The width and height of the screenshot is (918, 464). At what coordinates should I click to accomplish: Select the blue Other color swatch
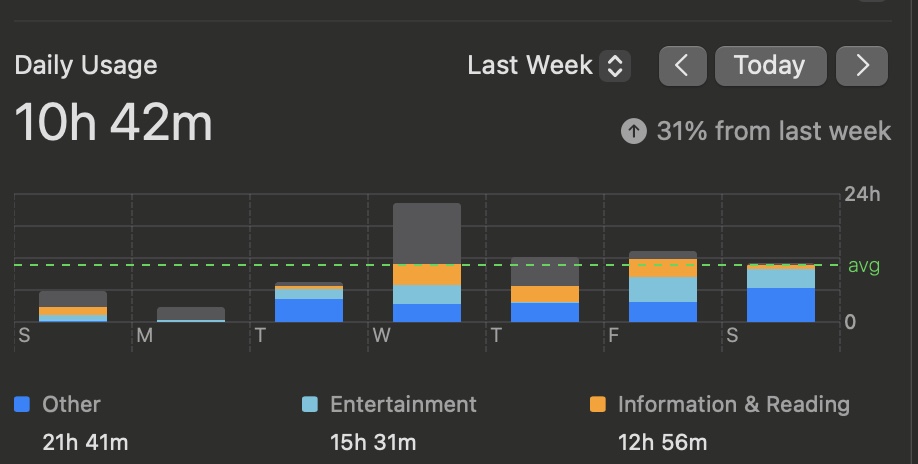[22, 404]
